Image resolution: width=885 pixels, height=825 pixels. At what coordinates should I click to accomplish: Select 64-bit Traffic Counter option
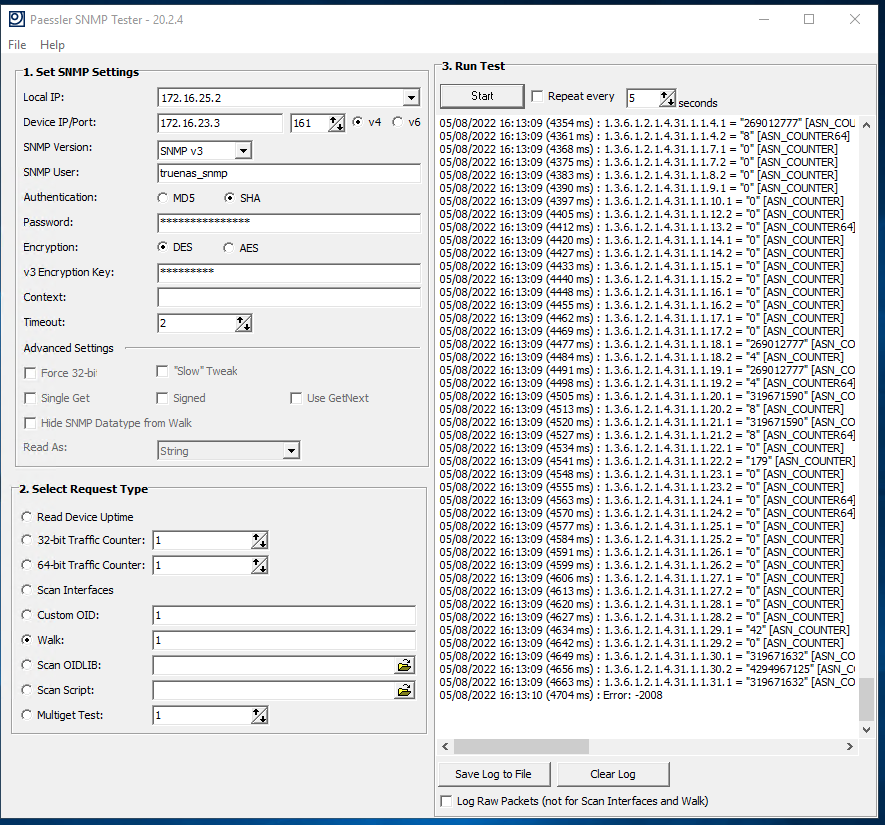[x=27, y=565]
